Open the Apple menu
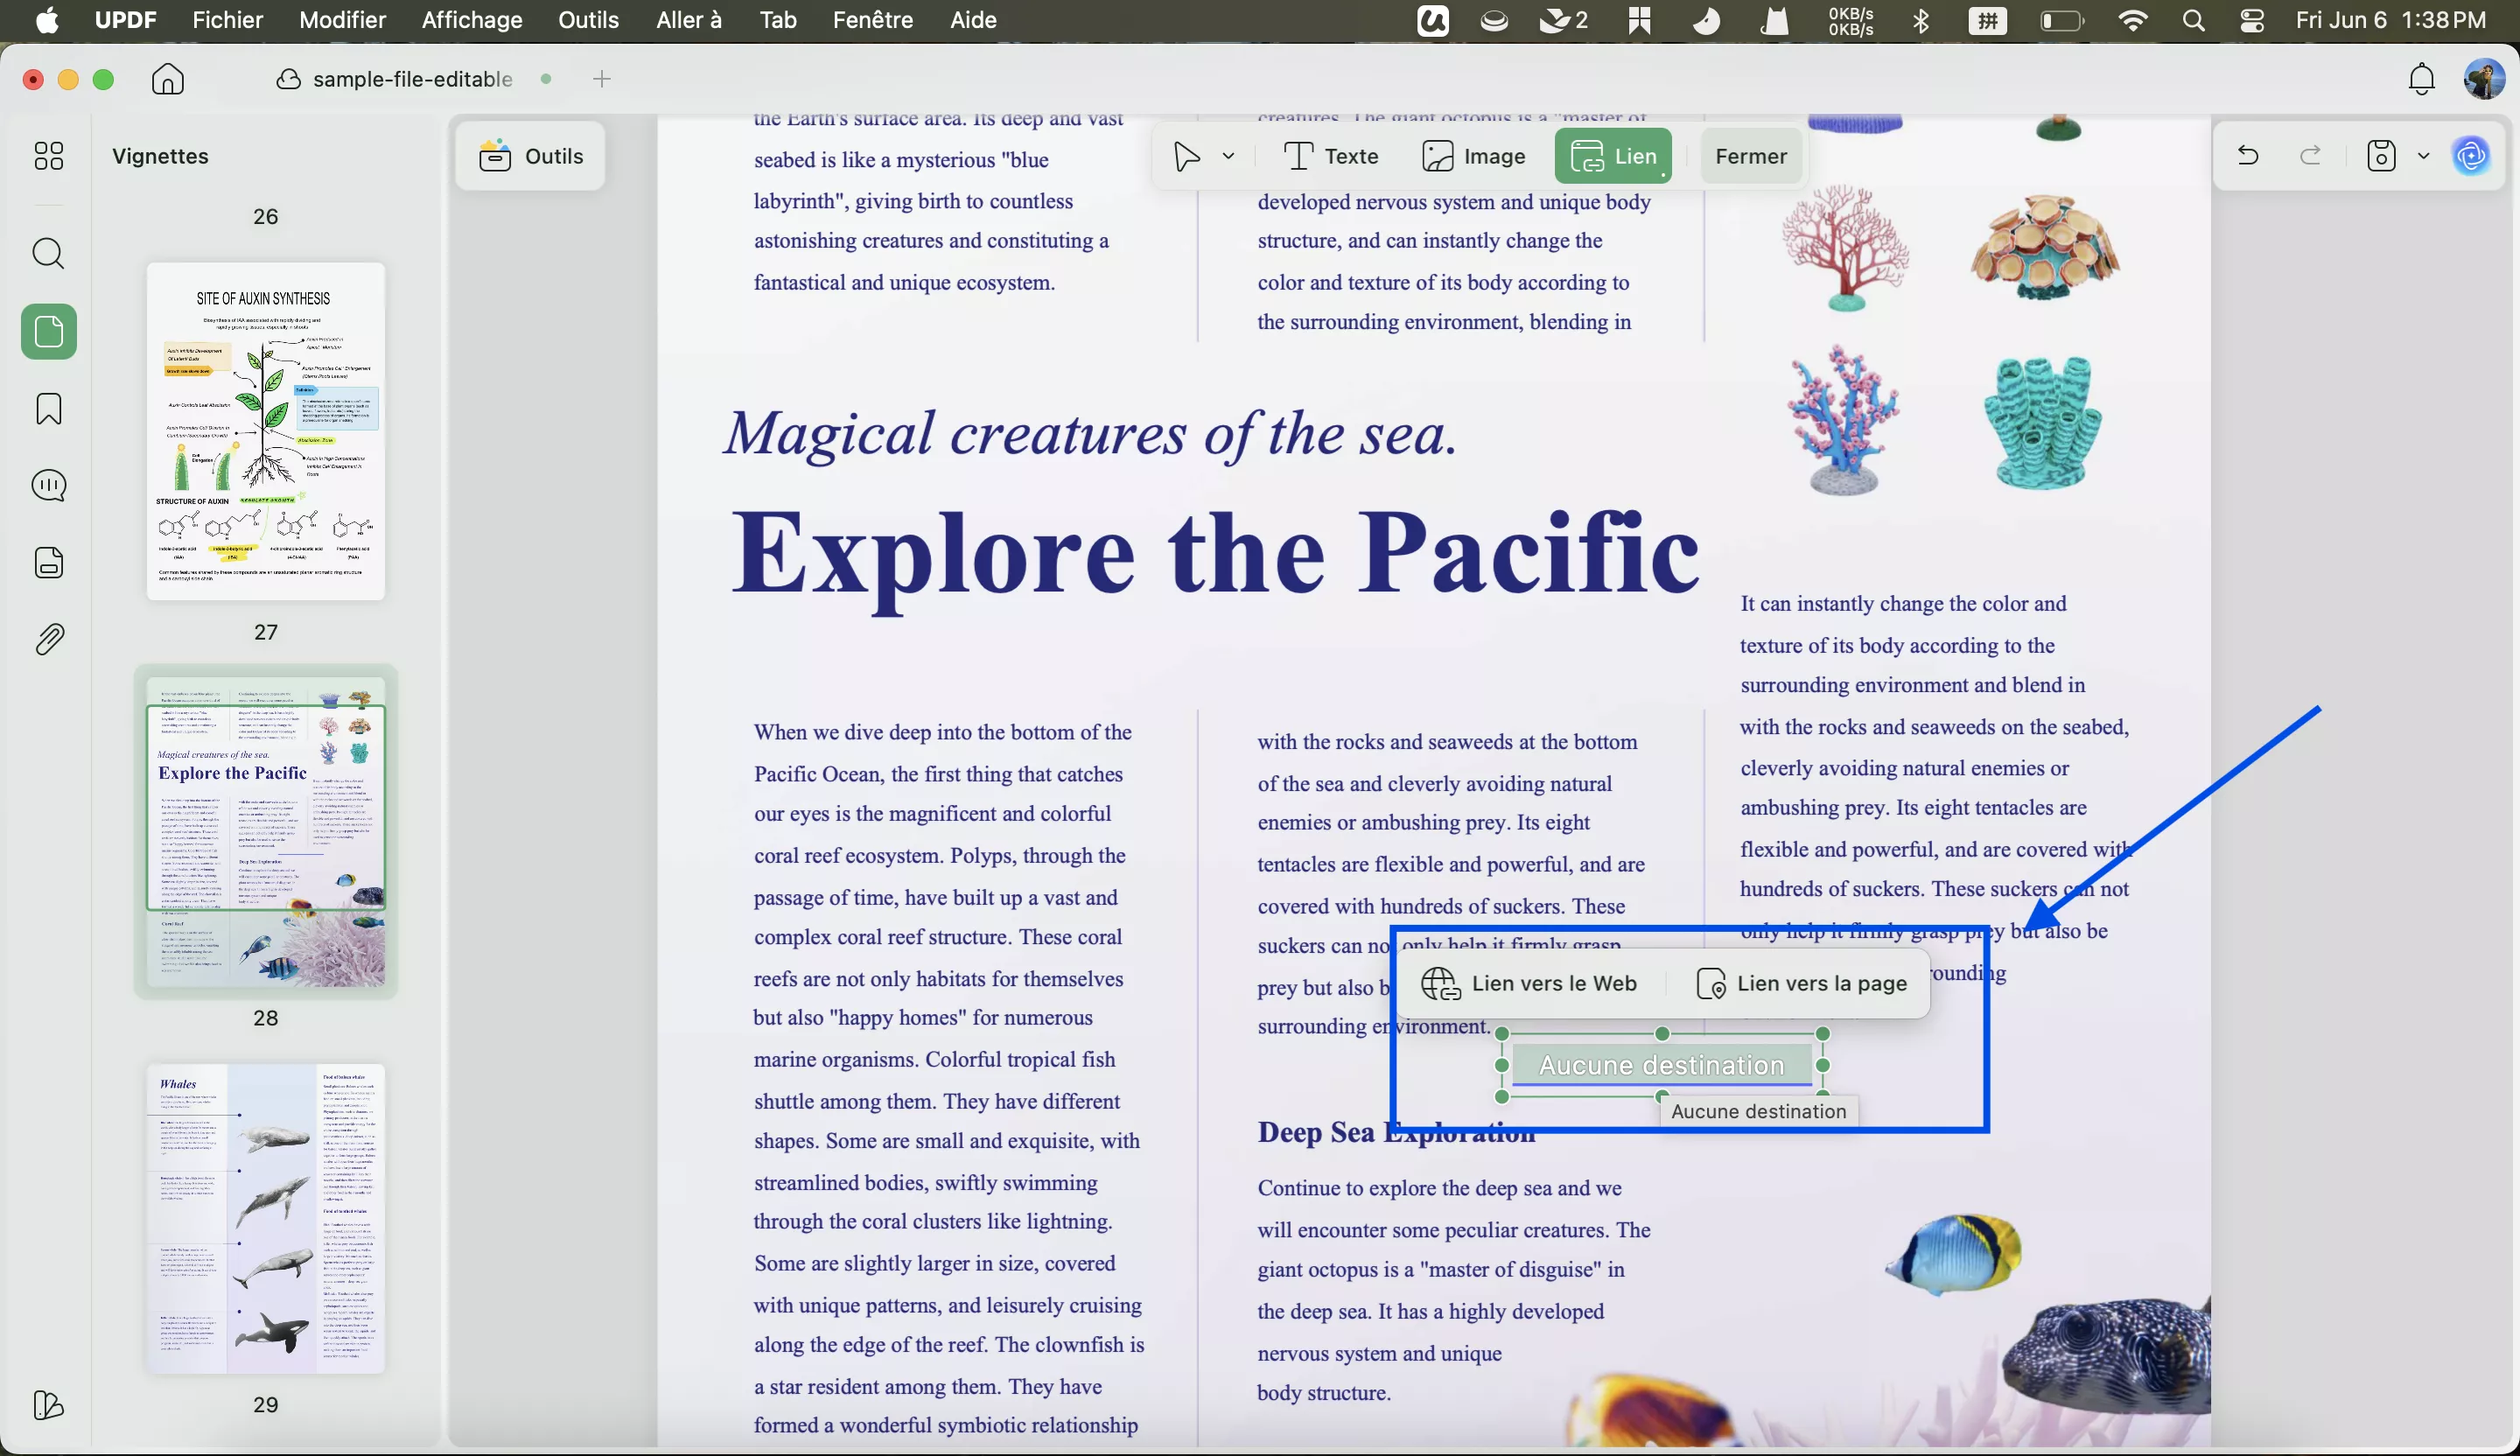 (x=46, y=20)
